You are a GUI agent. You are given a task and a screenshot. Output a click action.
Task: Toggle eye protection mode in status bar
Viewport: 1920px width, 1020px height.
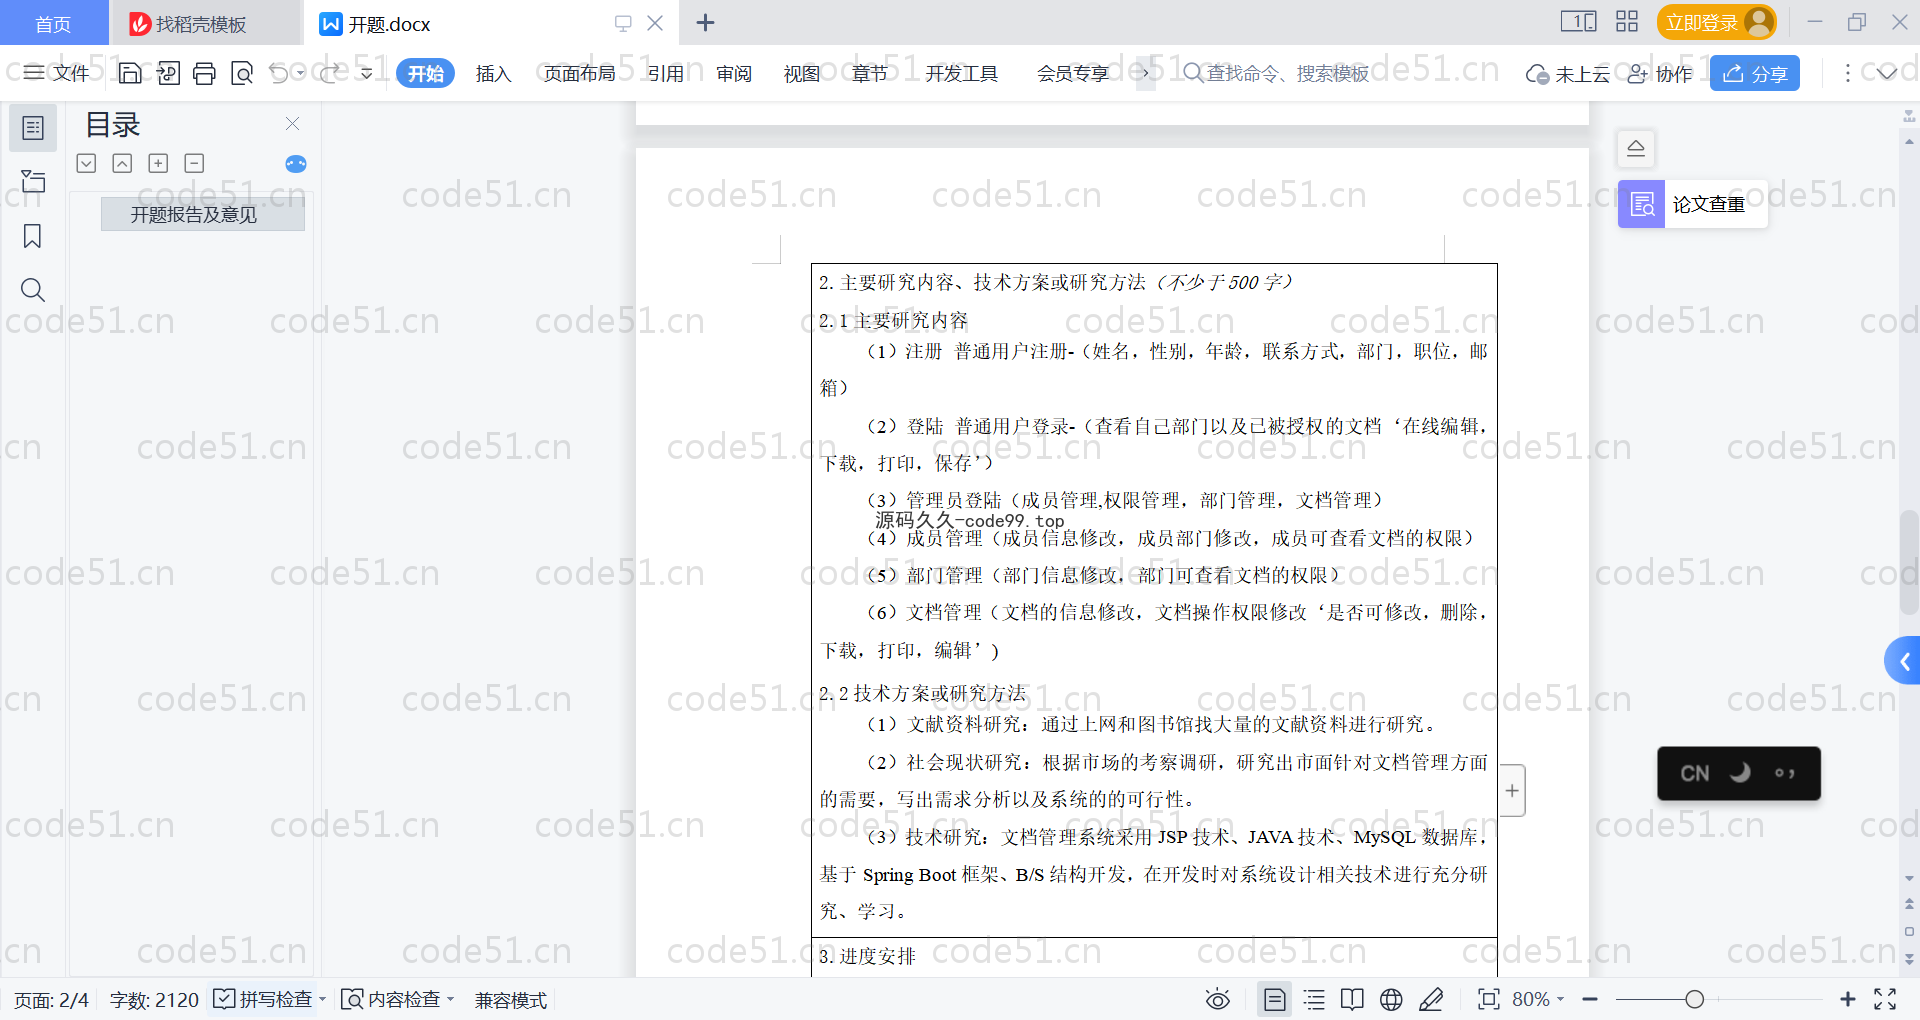coord(1217,999)
